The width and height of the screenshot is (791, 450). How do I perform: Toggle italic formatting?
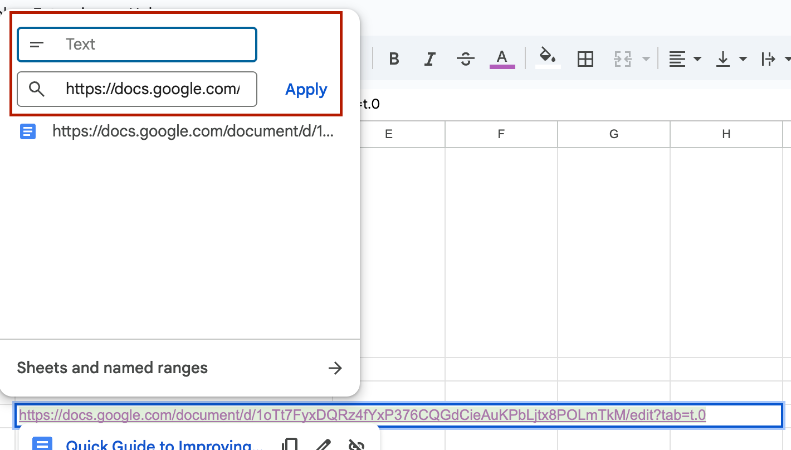pos(429,59)
